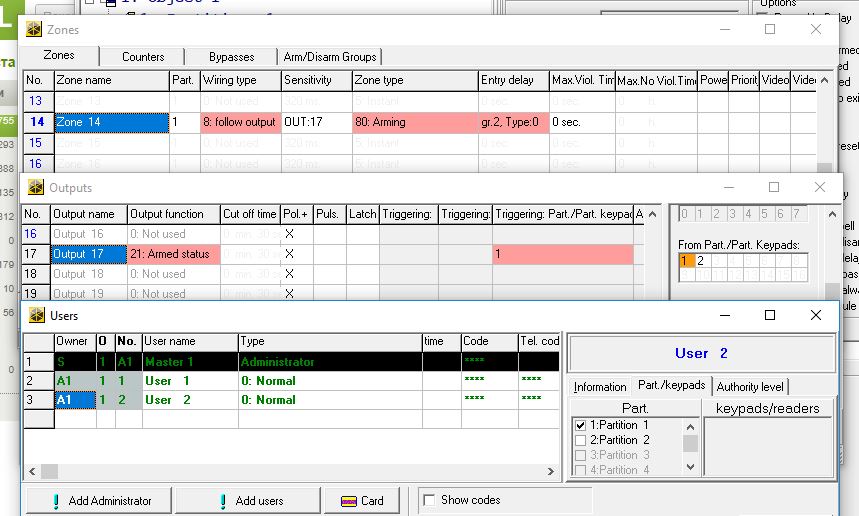
Task: Open the Information tab for User 2
Action: point(600,387)
